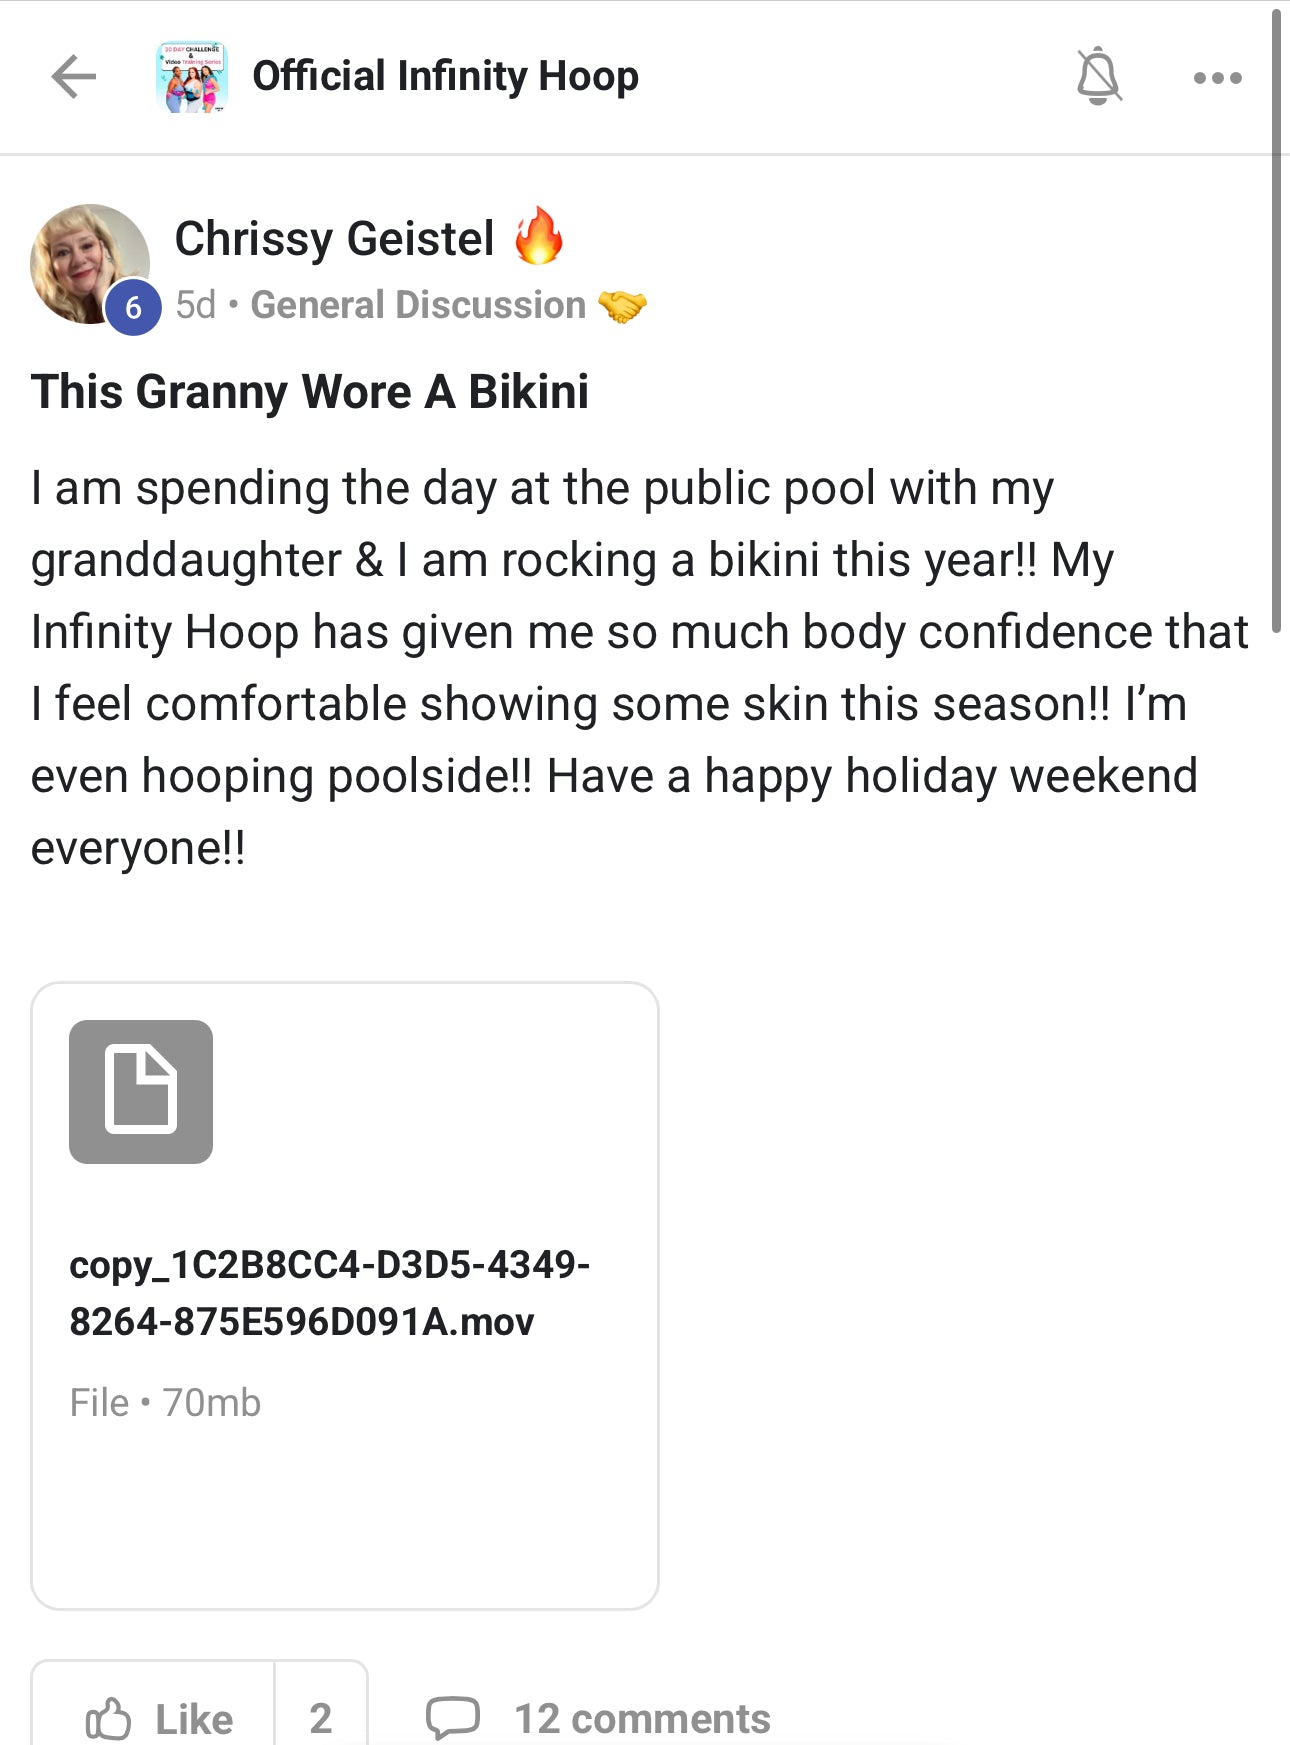This screenshot has height=1745, width=1290.
Task: Click the handshake emoji after General Discussion
Action: tap(622, 306)
